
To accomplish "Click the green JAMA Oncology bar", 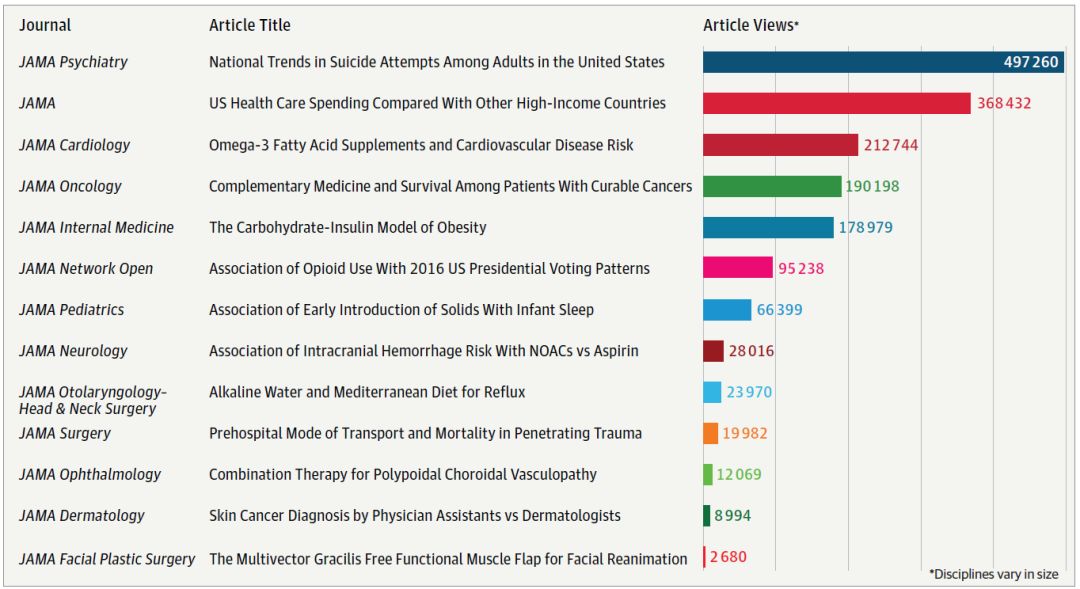I will [772, 186].
